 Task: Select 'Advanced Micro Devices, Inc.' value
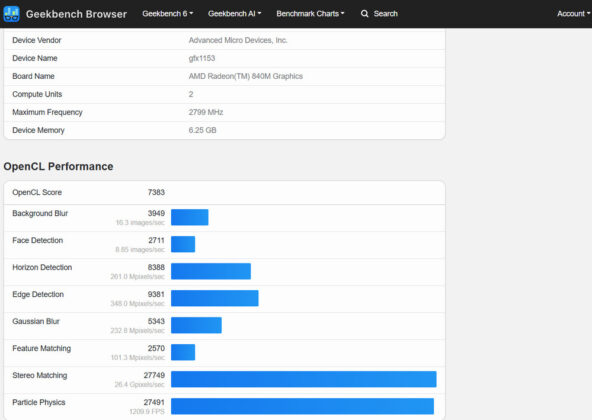[x=238, y=40]
